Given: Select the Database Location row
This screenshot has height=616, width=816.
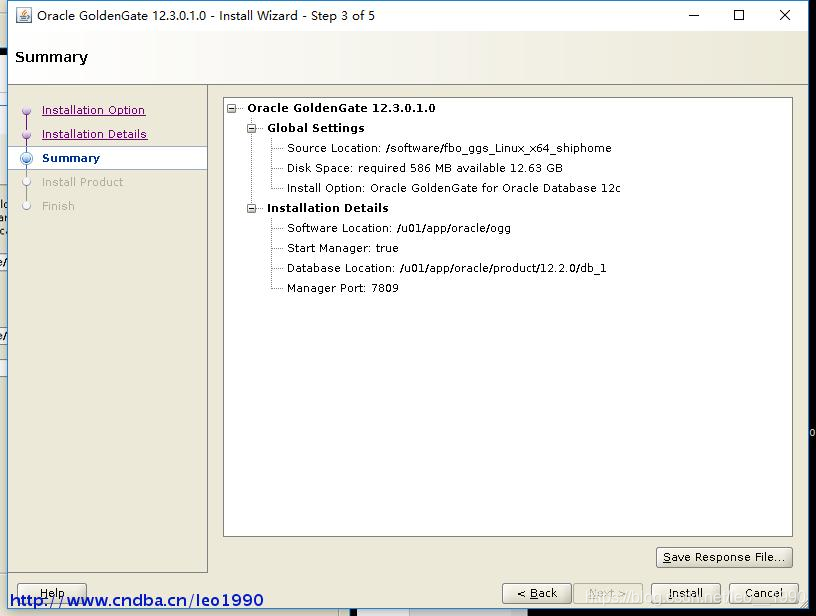Looking at the screenshot, I should pyautogui.click(x=447, y=268).
